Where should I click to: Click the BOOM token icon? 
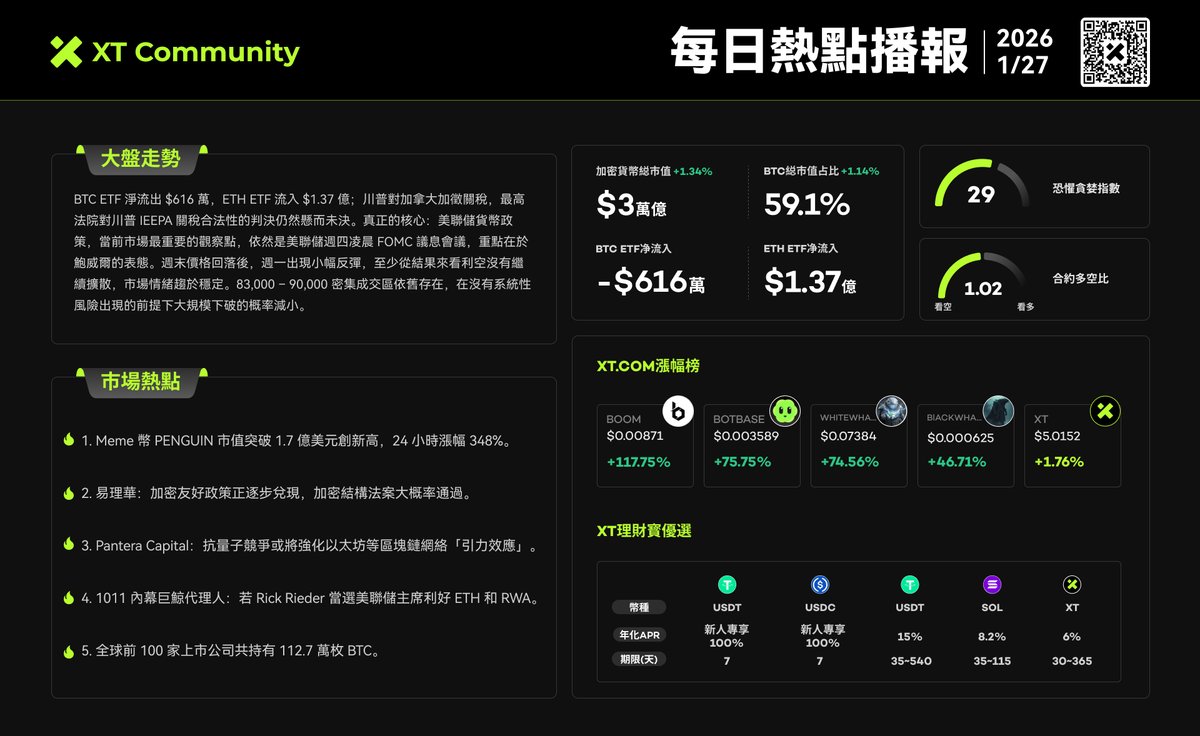676,411
